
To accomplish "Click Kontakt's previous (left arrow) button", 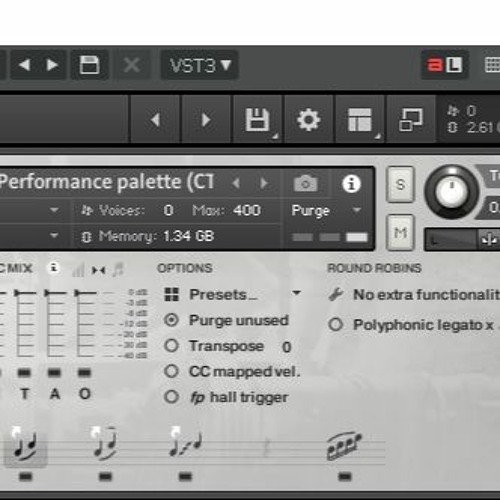I will [155, 120].
